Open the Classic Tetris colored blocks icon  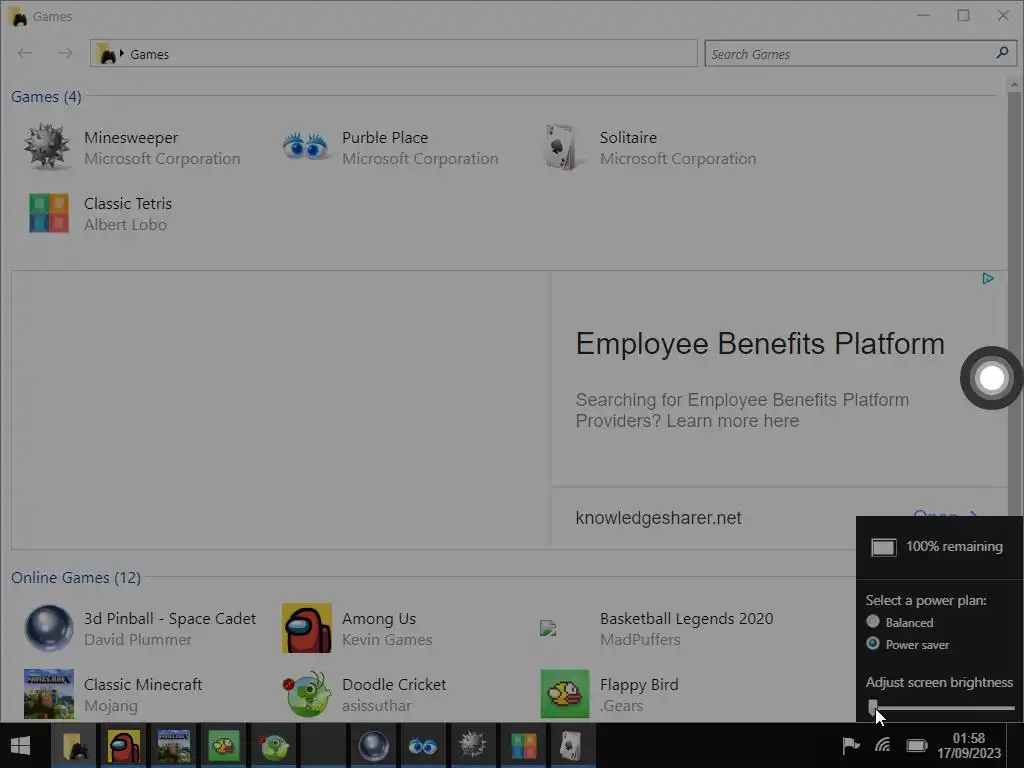49,213
